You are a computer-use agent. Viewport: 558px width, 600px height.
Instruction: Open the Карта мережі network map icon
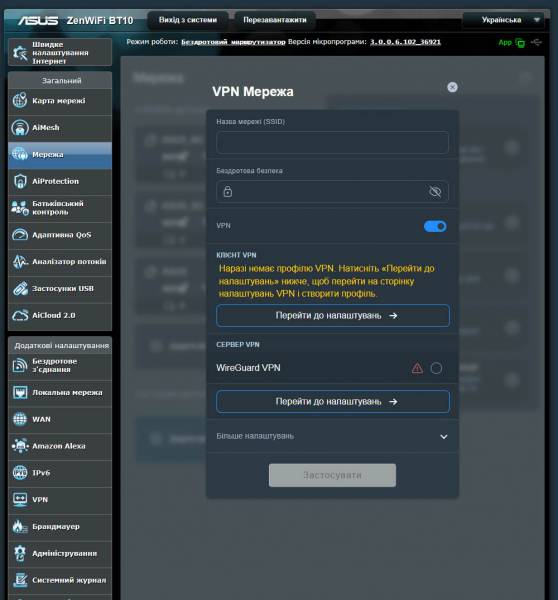click(x=20, y=101)
